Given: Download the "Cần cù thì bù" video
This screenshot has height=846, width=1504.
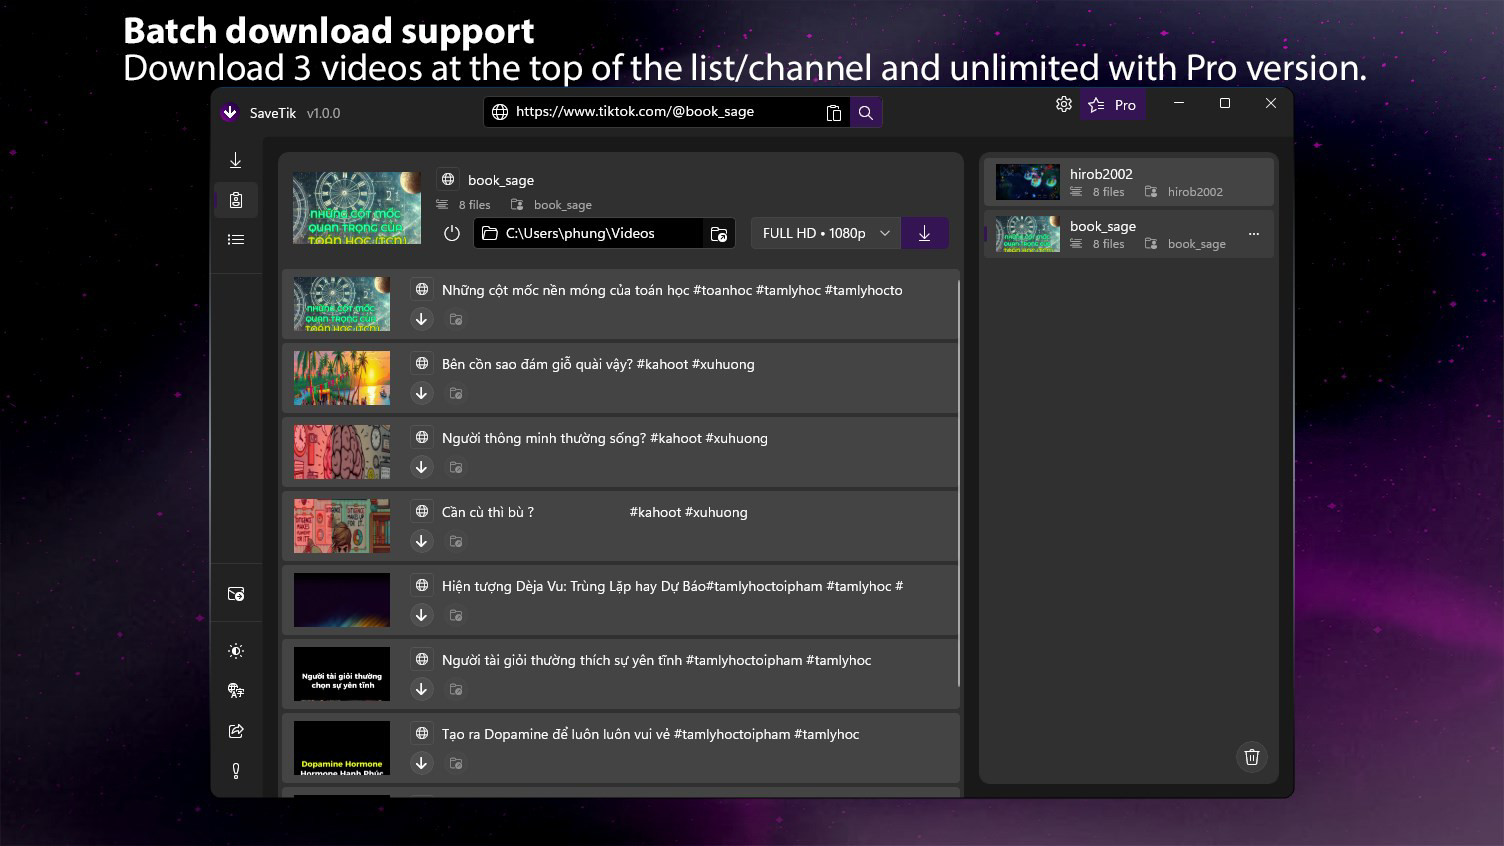Looking at the screenshot, I should point(422,541).
